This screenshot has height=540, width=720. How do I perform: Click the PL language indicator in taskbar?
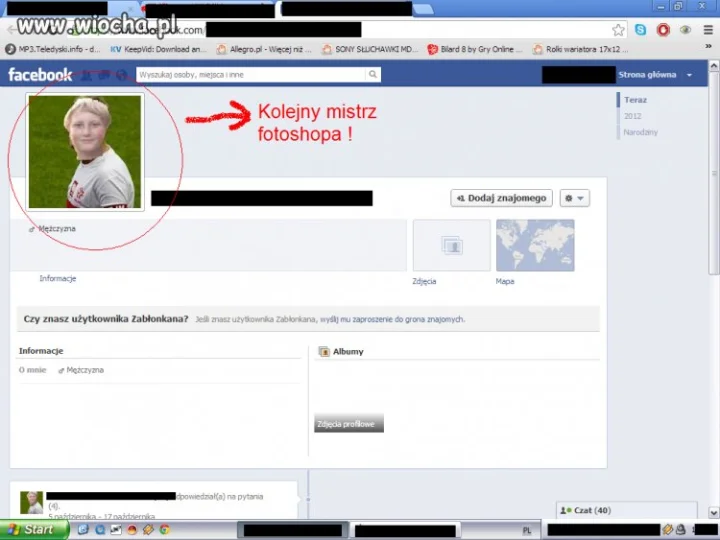[527, 530]
